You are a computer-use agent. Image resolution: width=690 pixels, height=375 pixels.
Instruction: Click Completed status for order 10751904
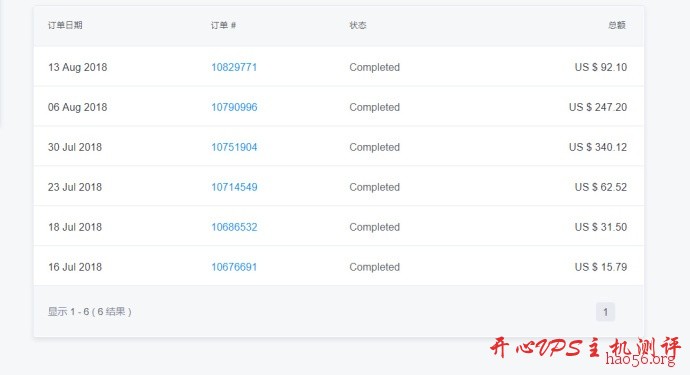[x=374, y=147]
